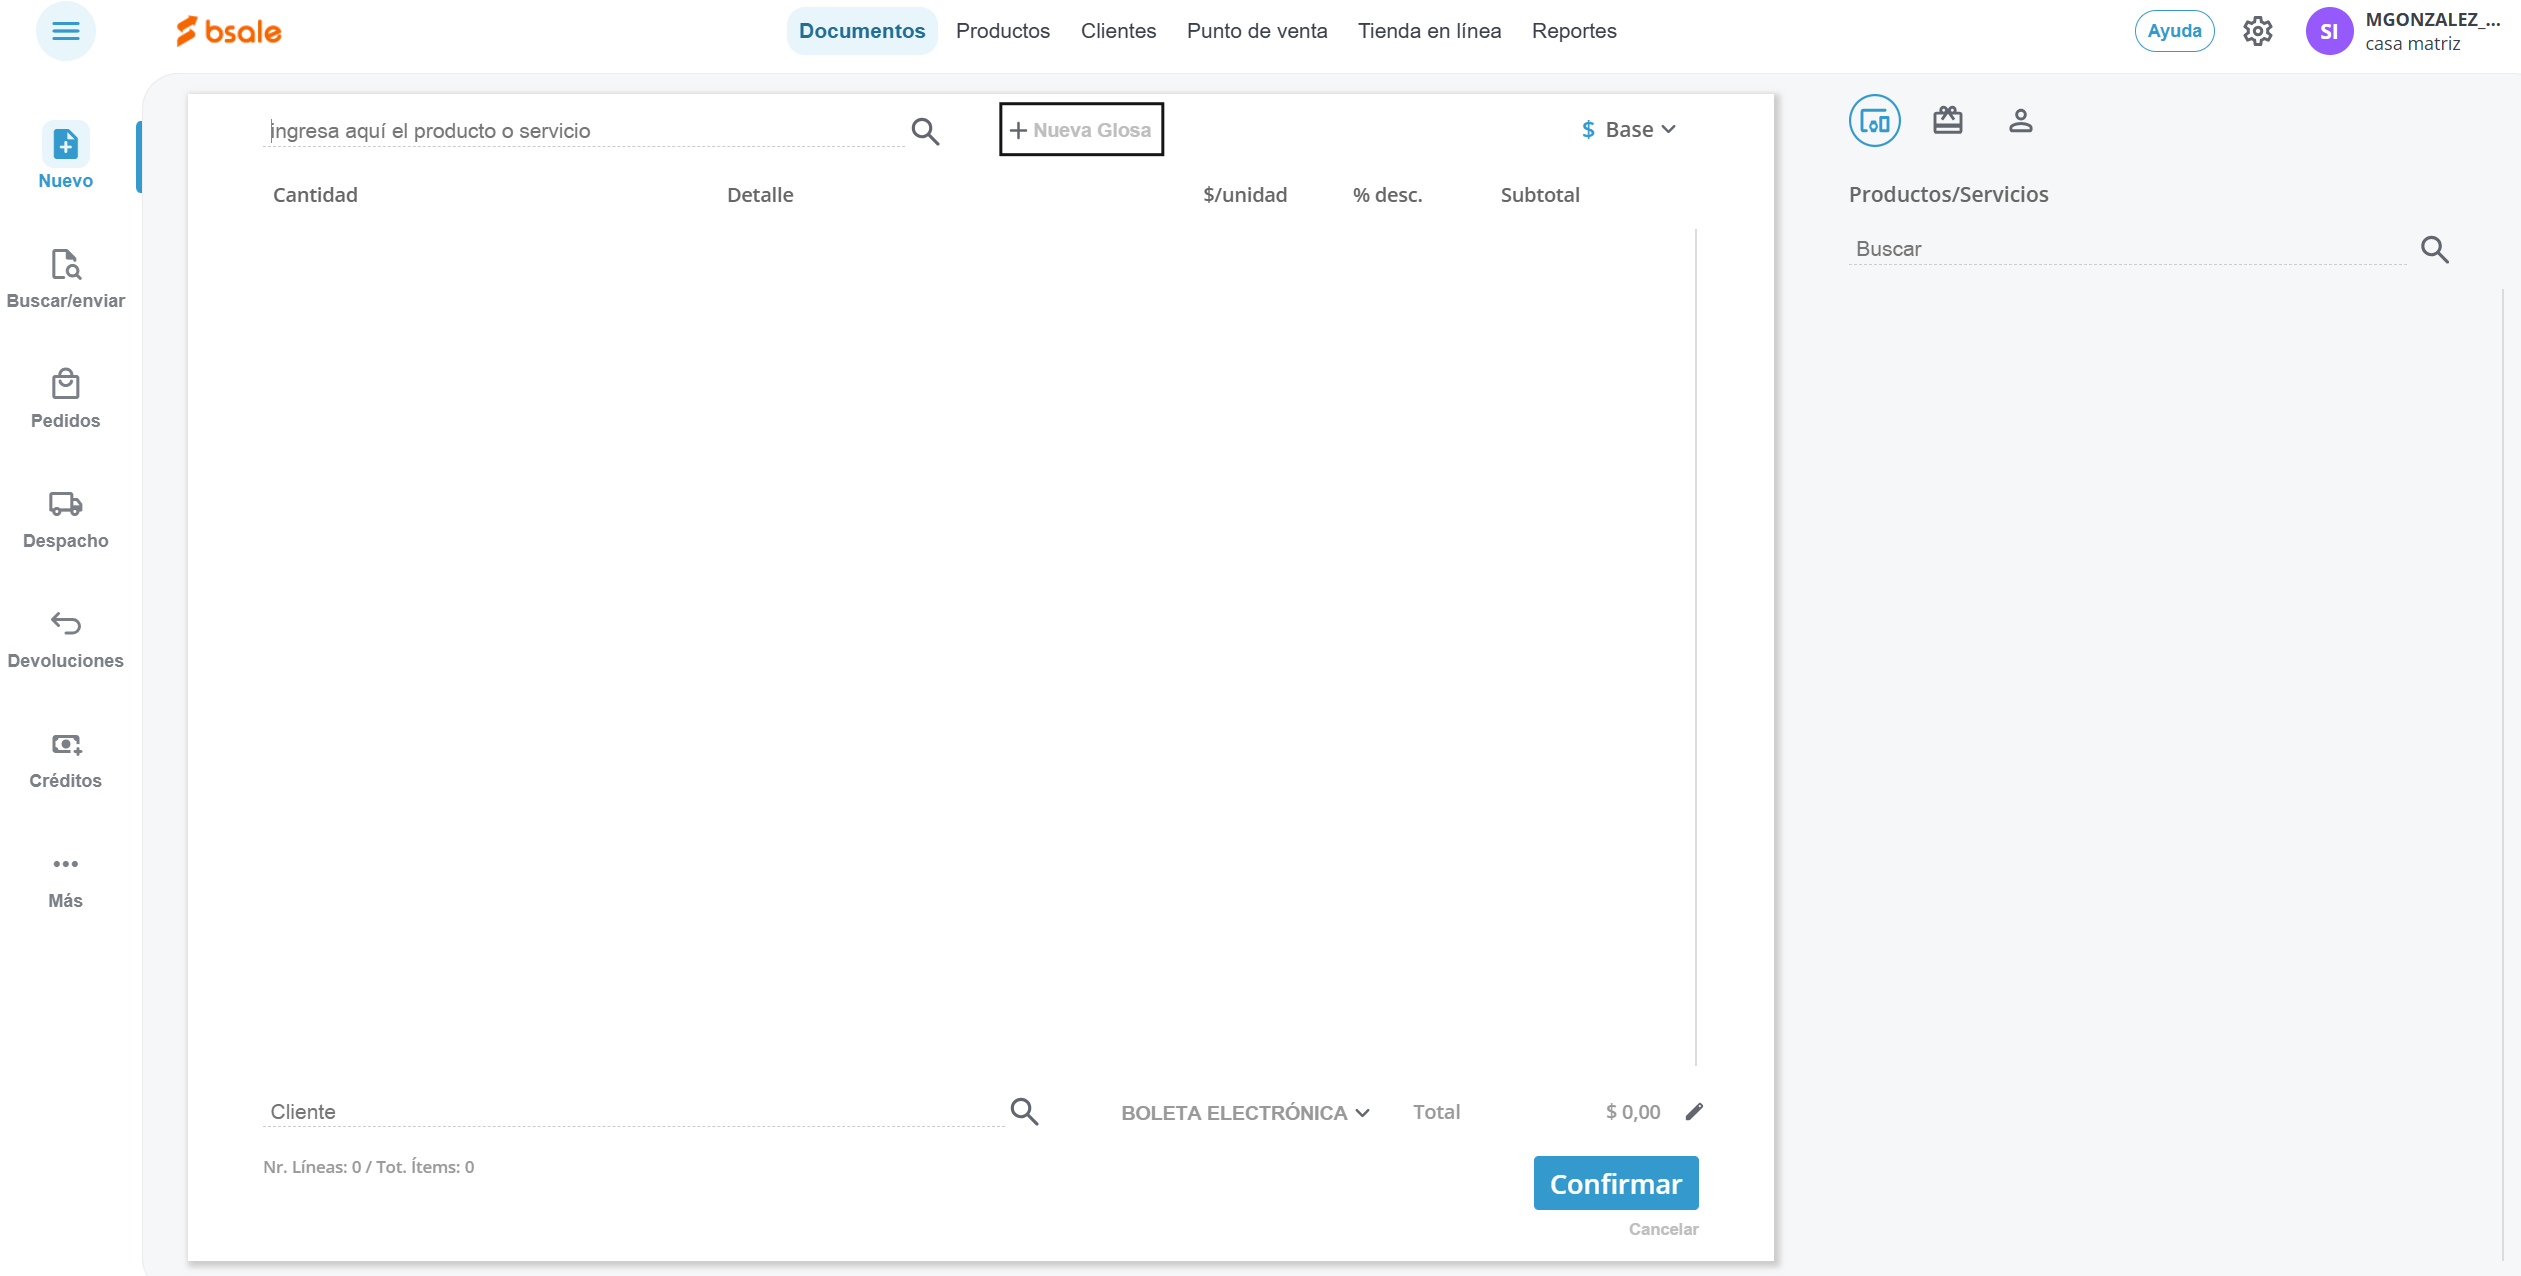Open the Boleta Electrónica document type dropdown
The width and height of the screenshot is (2521, 1276).
[x=1244, y=1113]
